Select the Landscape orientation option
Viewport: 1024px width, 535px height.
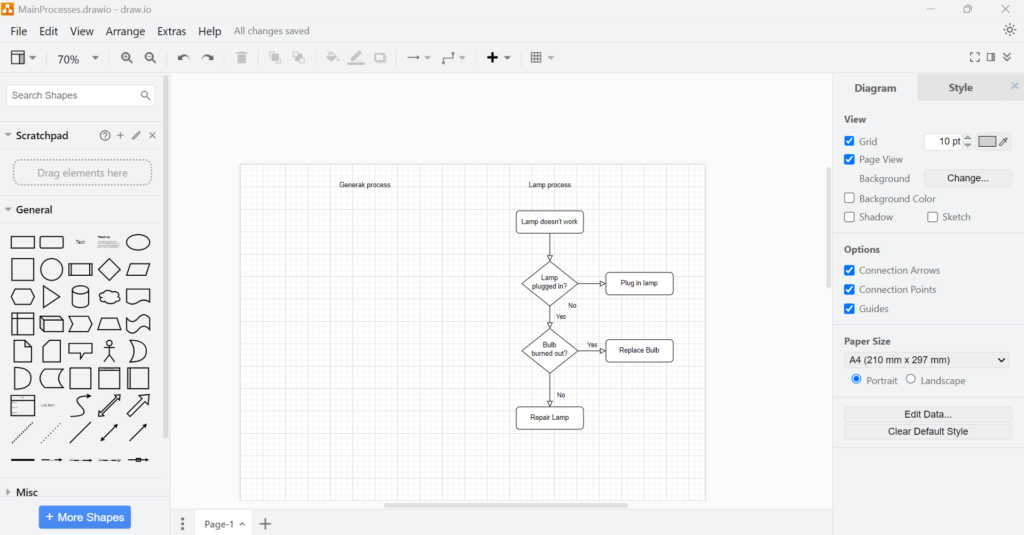pos(910,380)
